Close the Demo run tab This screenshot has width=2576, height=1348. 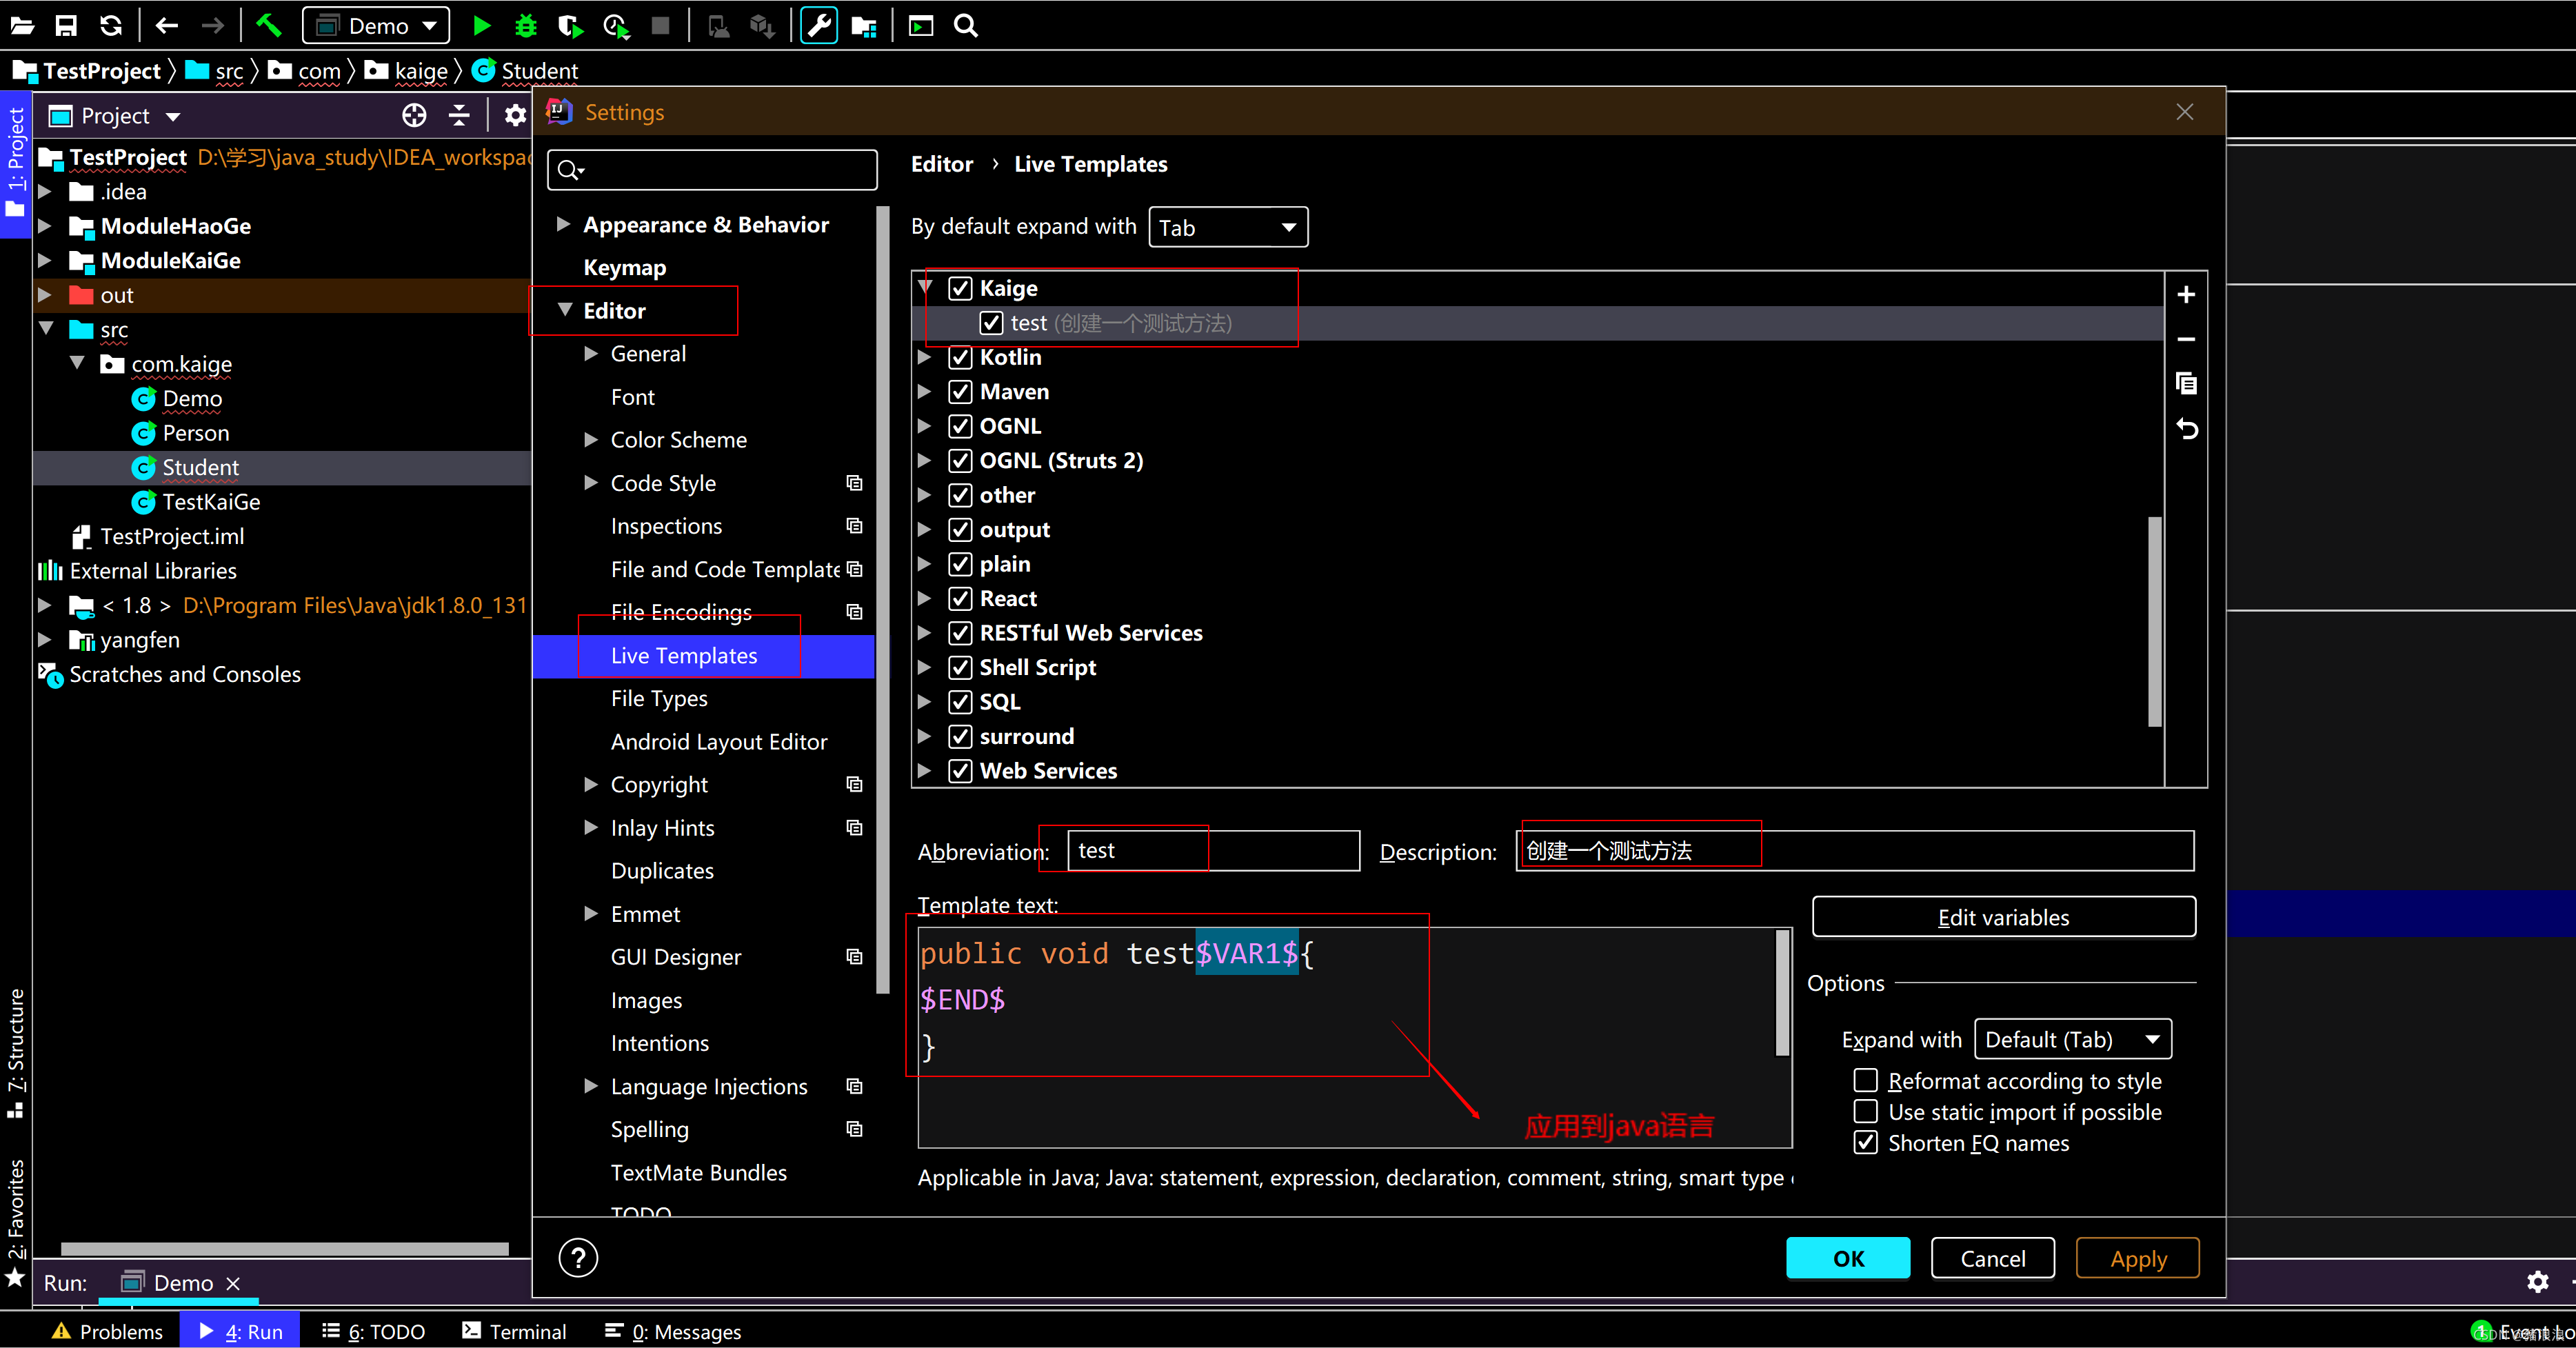coord(233,1283)
